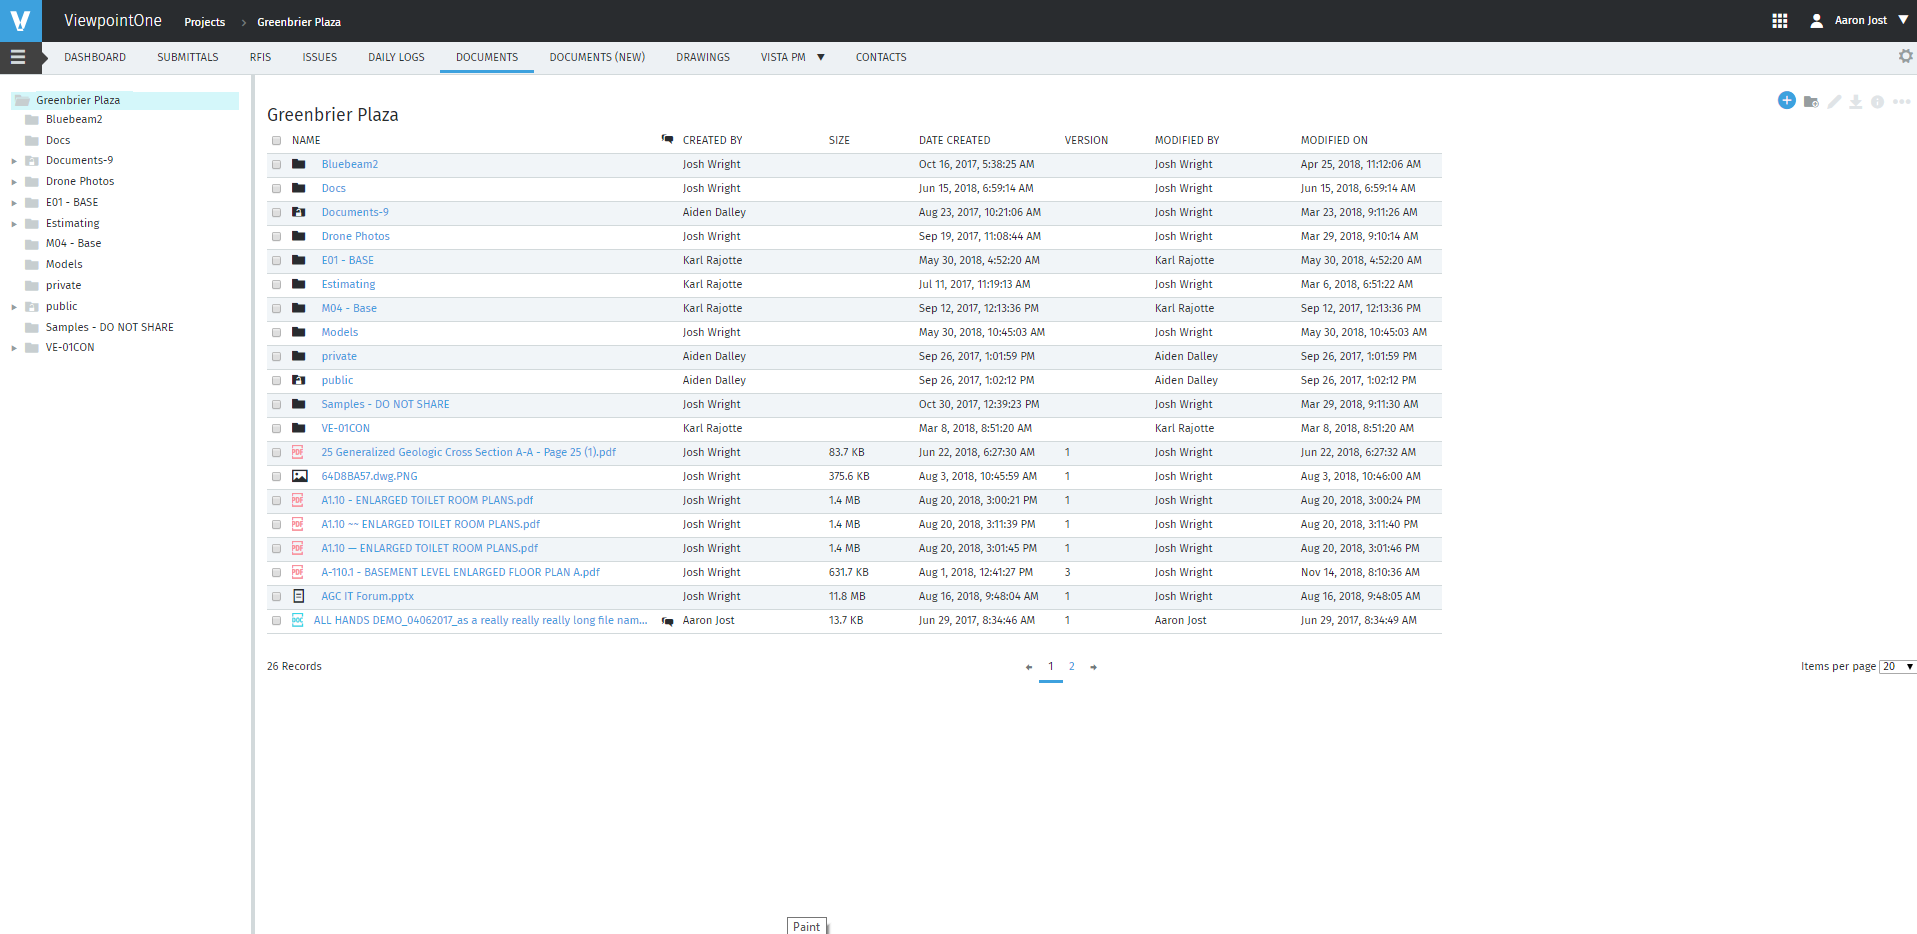Screen dimensions: 1917x934
Task: Click the Paint button on the taskbar
Action: click(x=807, y=926)
